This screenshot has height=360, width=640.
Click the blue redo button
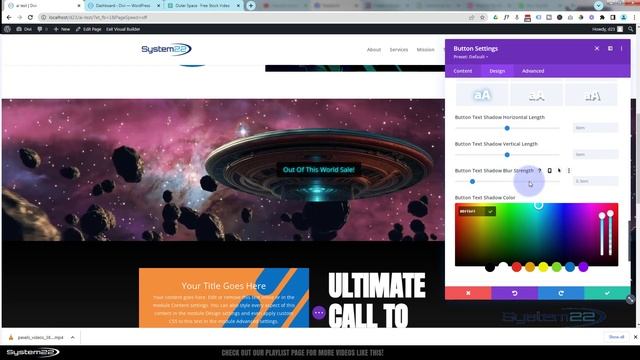pos(561,293)
